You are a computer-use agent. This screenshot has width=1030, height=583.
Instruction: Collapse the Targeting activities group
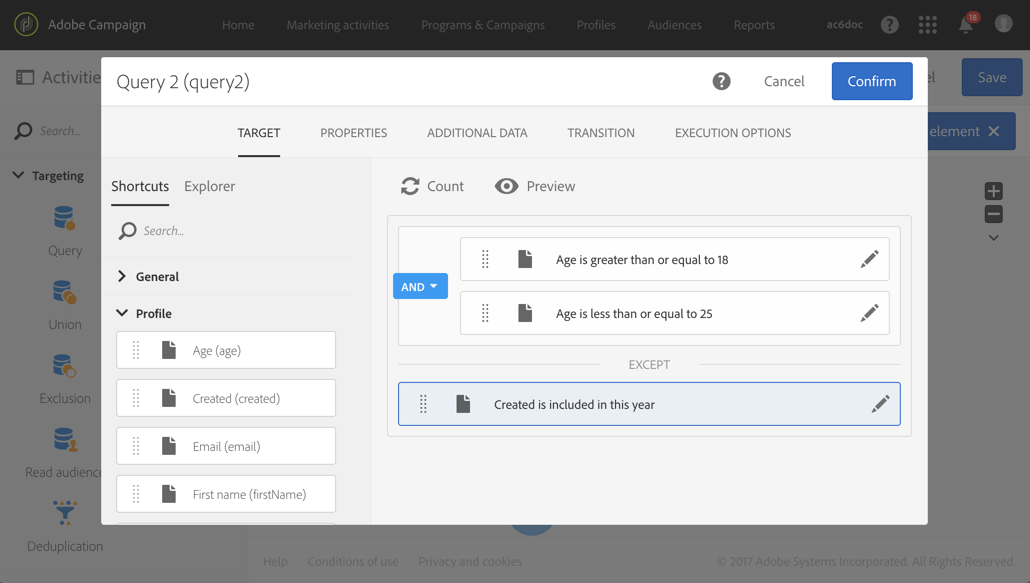[18, 175]
